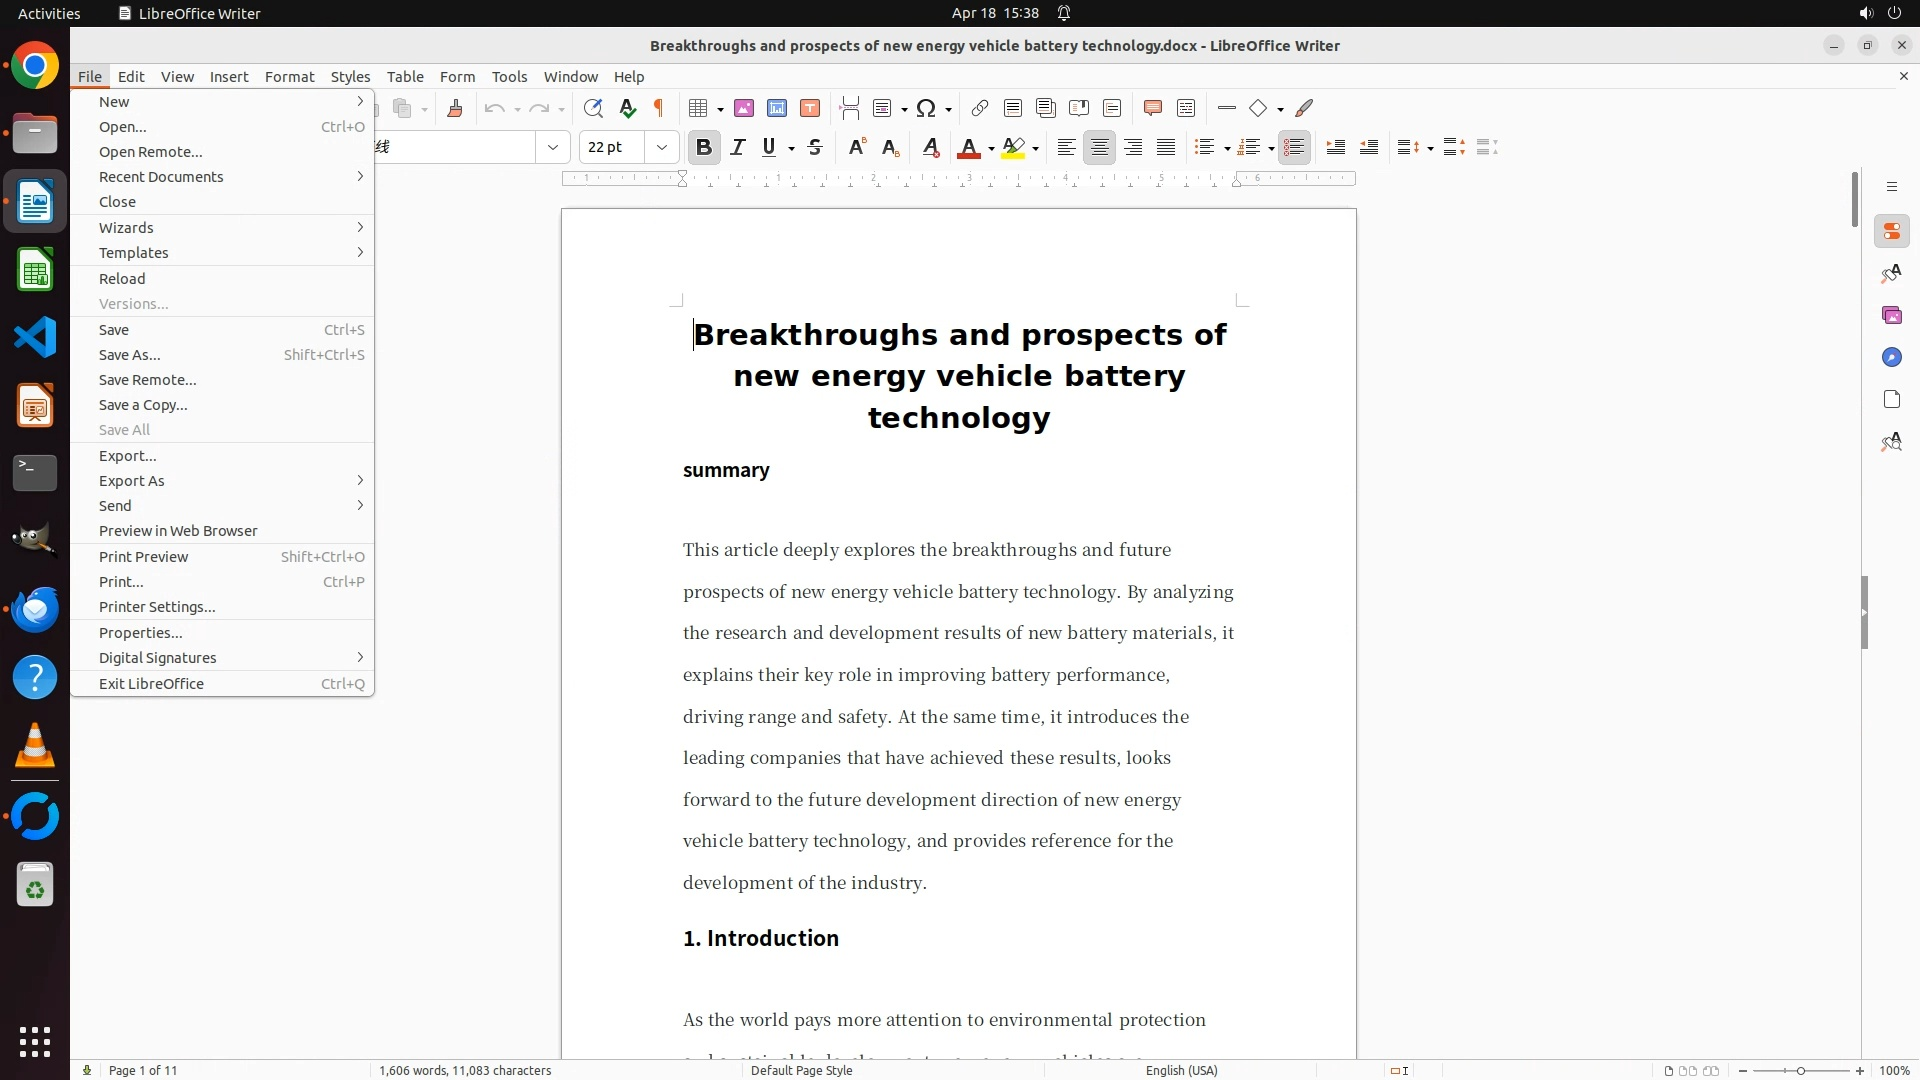Image resolution: width=1920 pixels, height=1080 pixels.
Task: Click the Find & Replace icon
Action: pyautogui.click(x=593, y=108)
